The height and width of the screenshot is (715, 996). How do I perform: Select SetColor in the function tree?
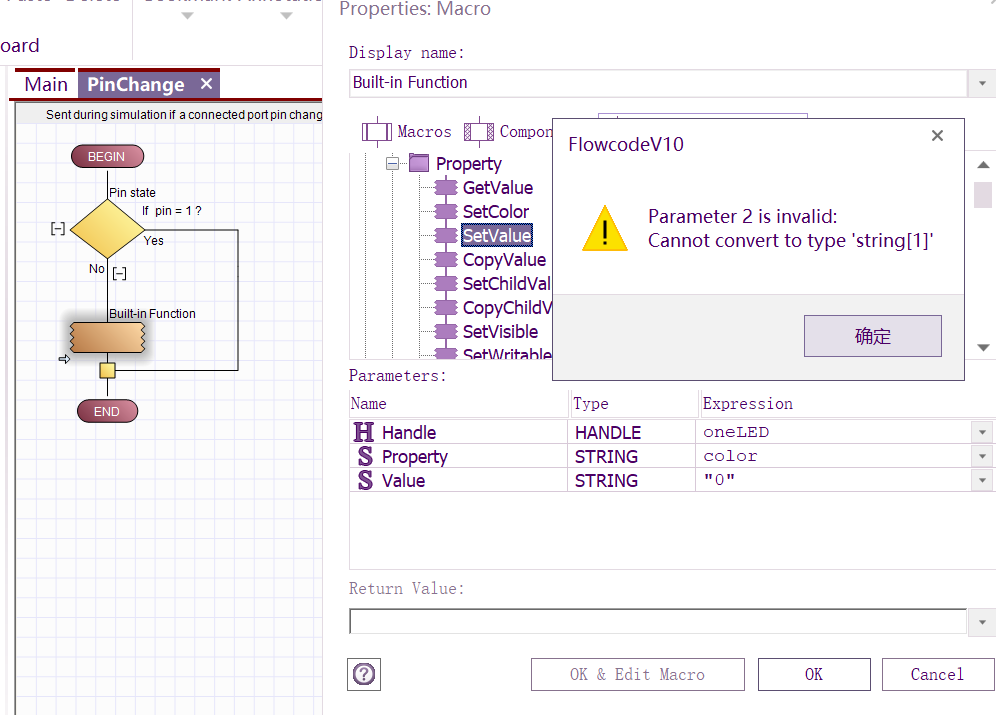pyautogui.click(x=495, y=211)
